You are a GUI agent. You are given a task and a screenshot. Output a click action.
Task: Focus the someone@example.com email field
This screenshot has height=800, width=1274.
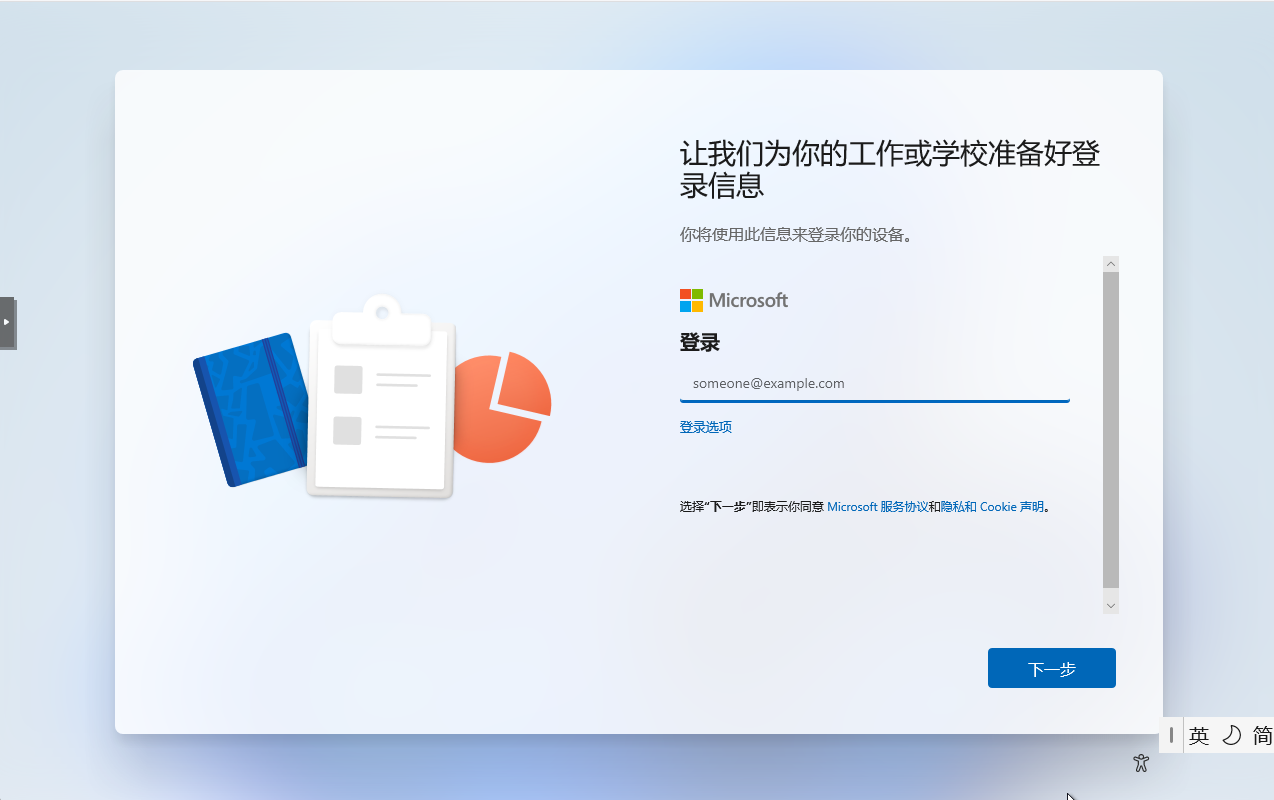pos(875,383)
